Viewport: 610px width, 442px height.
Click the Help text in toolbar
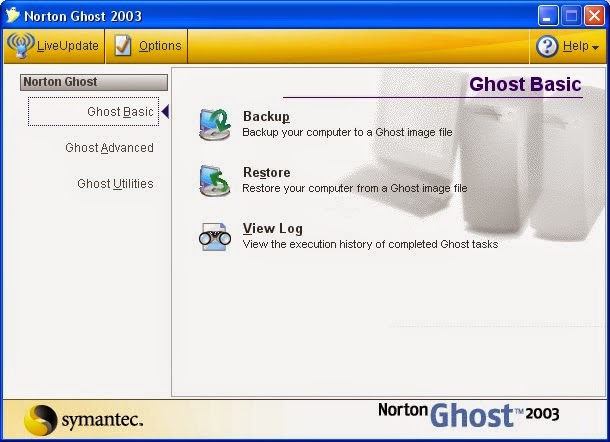[x=576, y=46]
